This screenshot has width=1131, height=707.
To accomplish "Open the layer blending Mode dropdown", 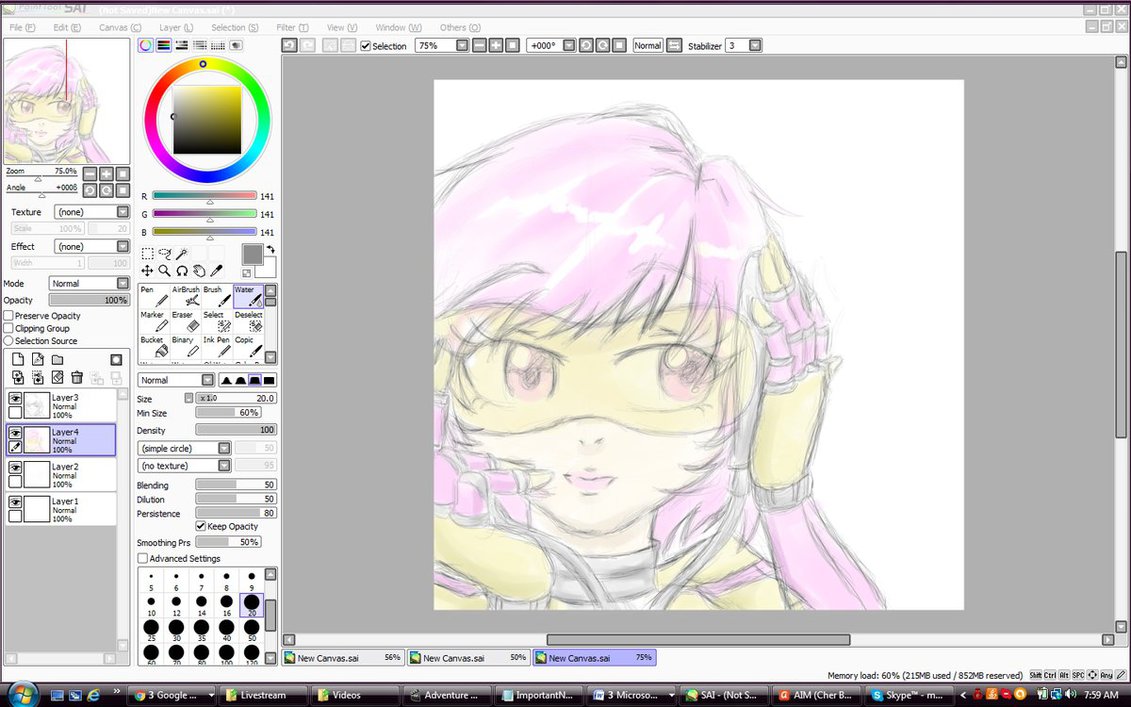I will (123, 284).
